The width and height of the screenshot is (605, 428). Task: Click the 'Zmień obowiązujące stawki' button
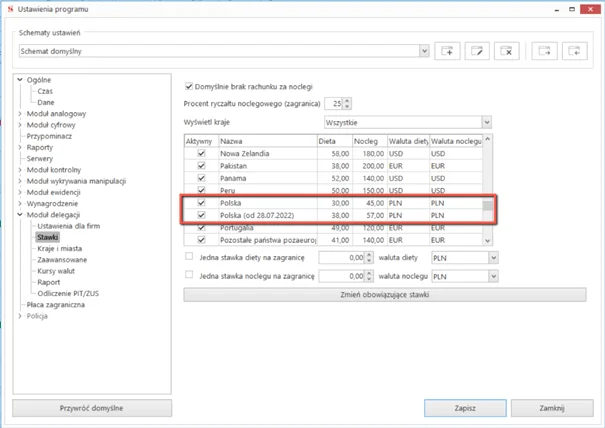pos(341,295)
